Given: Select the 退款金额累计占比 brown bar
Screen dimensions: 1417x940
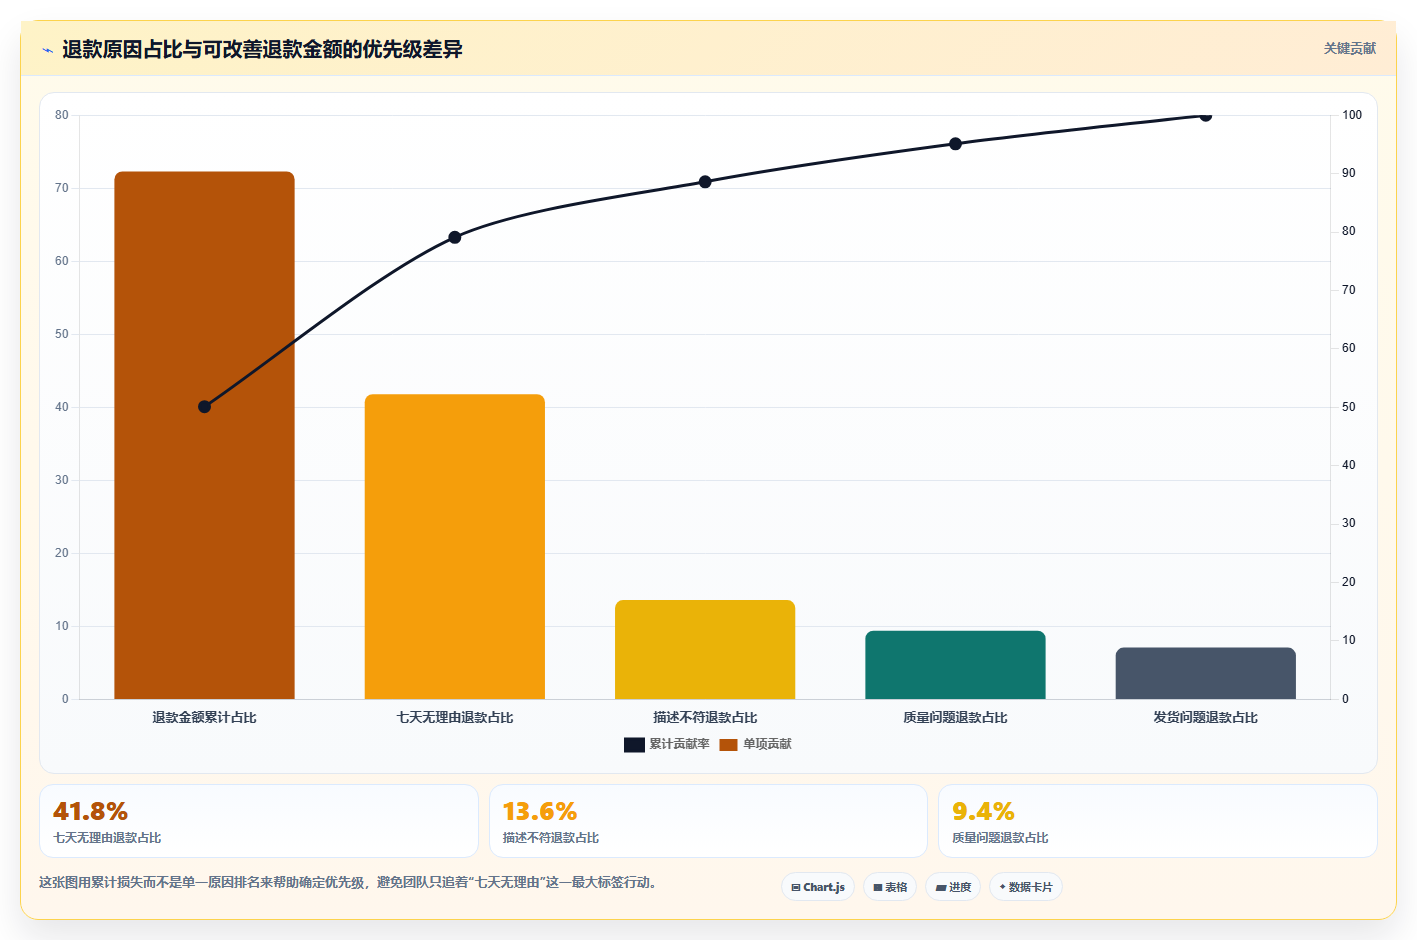Looking at the screenshot, I should point(204,435).
